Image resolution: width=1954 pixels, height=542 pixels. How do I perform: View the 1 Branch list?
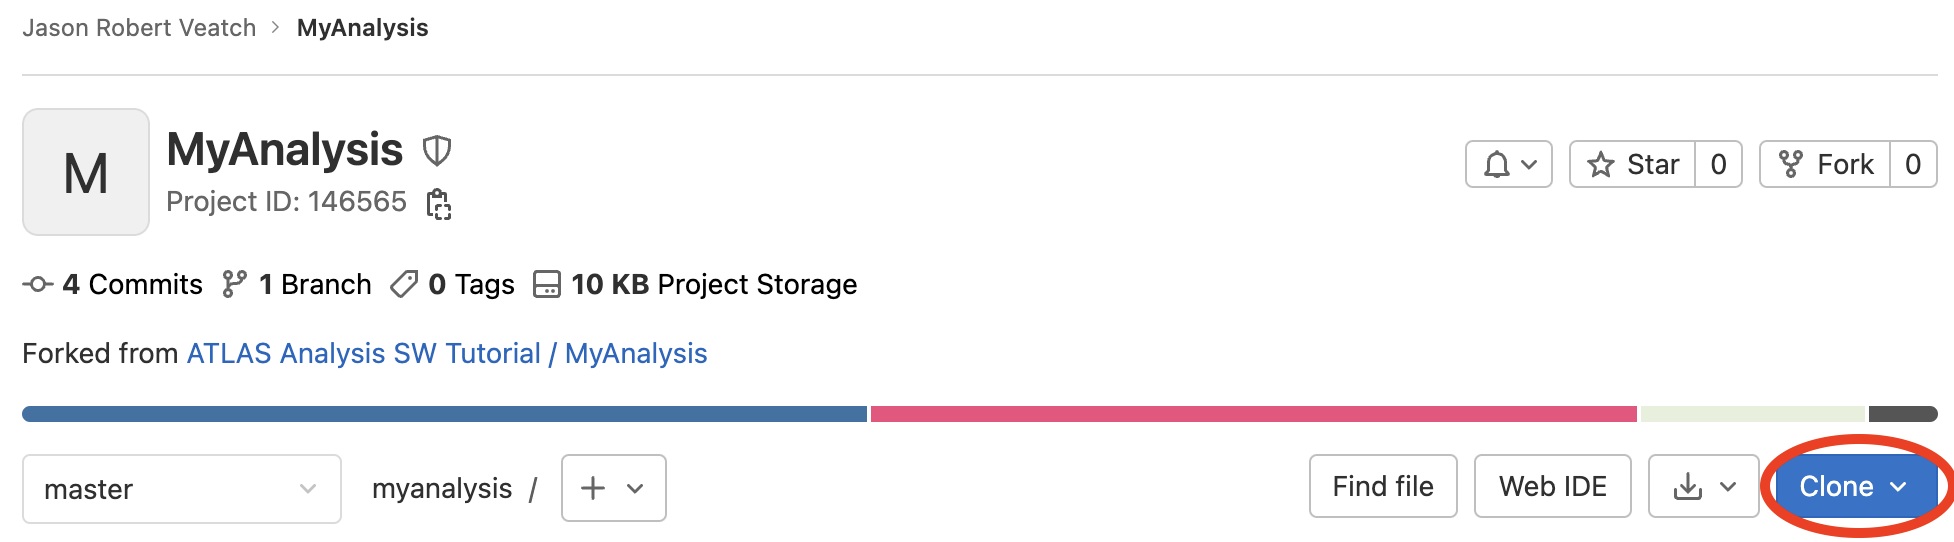pos(297,285)
